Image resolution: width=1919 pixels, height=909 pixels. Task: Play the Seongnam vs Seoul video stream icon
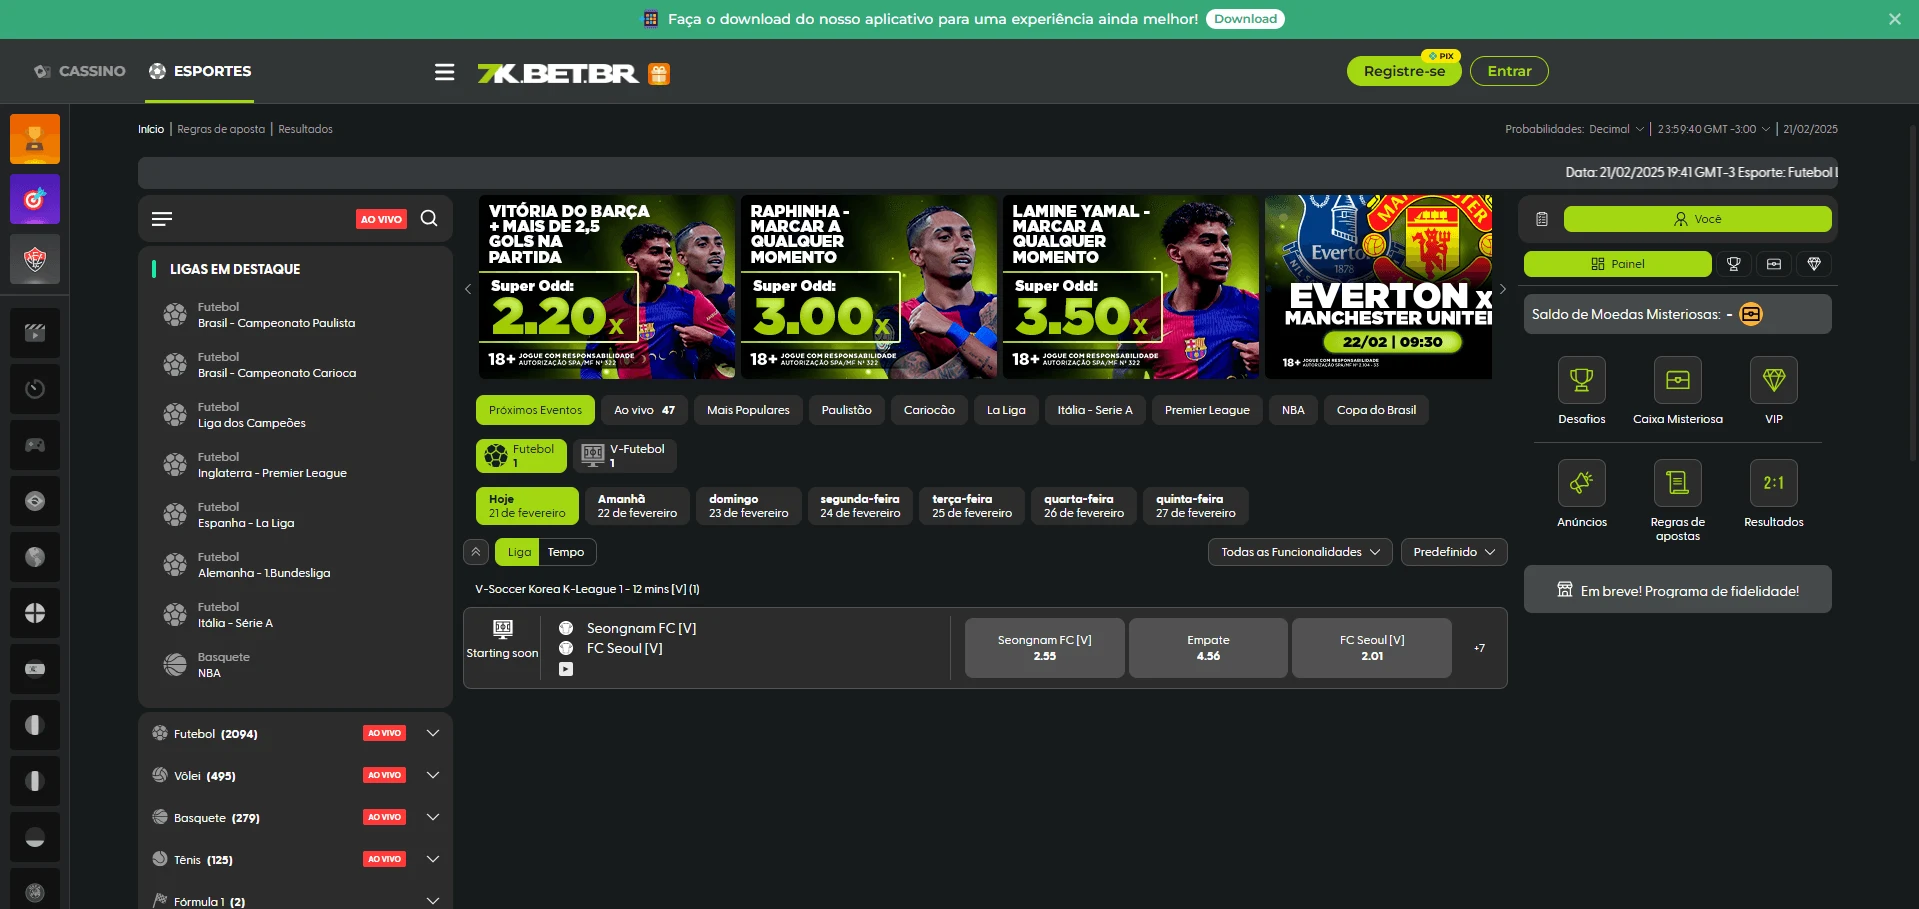point(566,669)
